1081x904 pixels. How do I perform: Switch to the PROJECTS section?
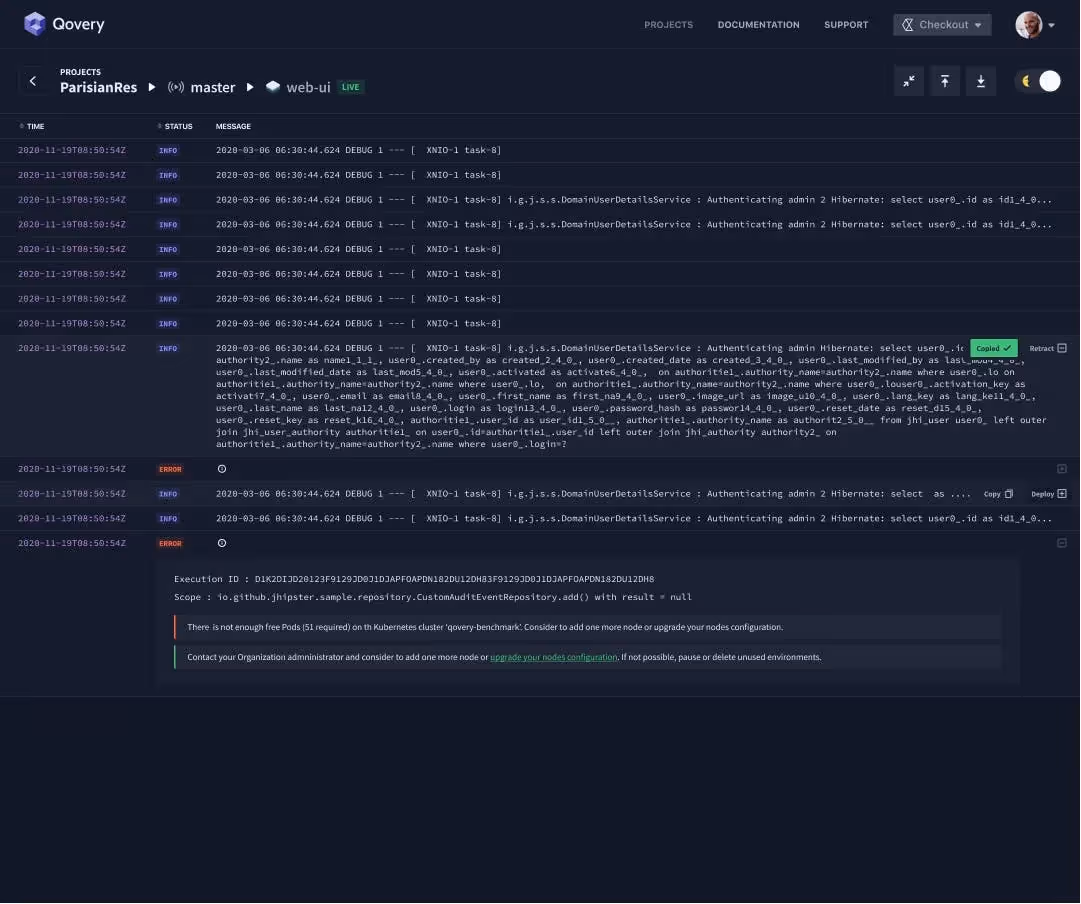coord(668,25)
